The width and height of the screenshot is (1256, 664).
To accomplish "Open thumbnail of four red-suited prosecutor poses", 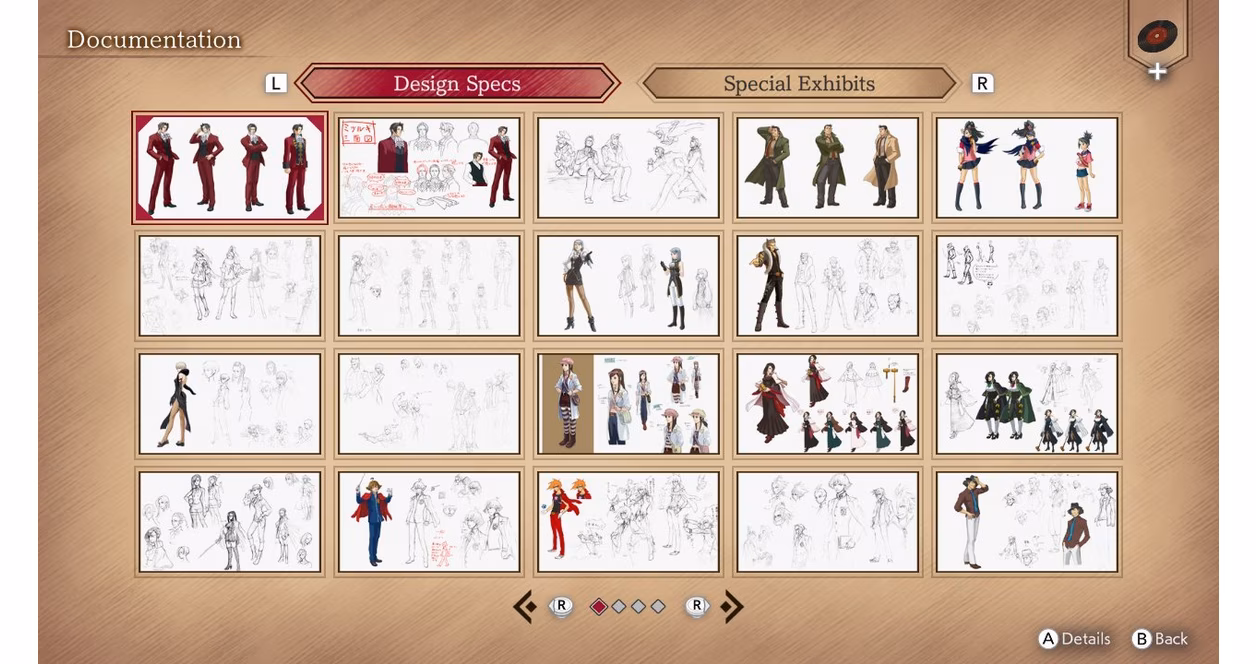I will pos(230,168).
